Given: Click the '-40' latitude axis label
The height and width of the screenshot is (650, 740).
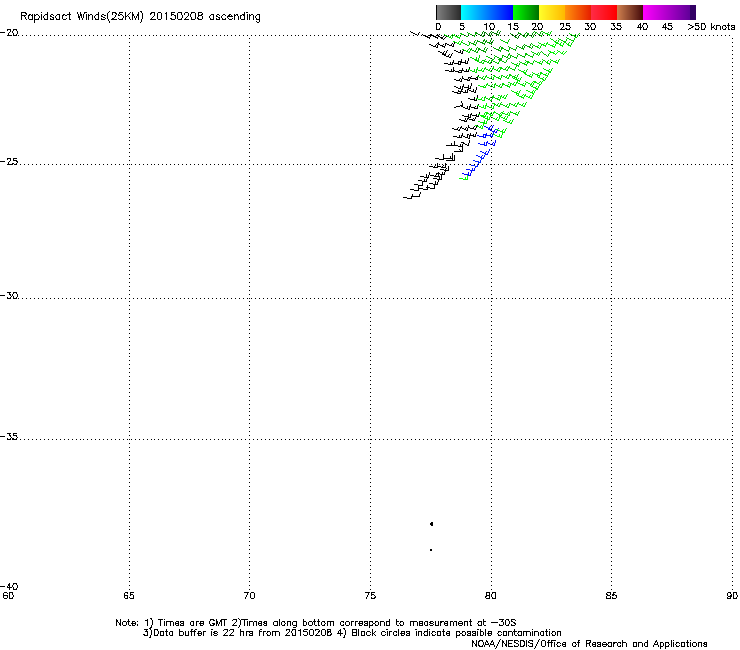Looking at the screenshot, I should coord(9,586).
